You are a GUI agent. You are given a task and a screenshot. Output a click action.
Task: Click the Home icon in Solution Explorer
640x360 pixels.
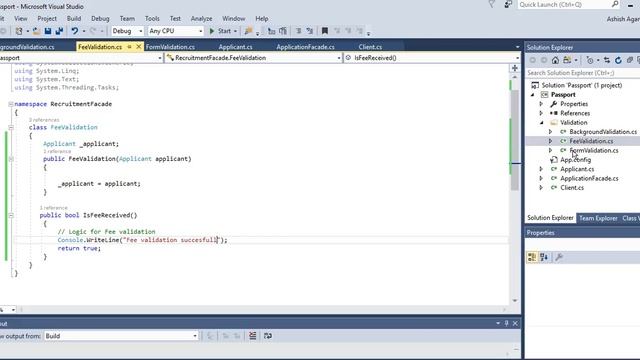click(x=555, y=60)
